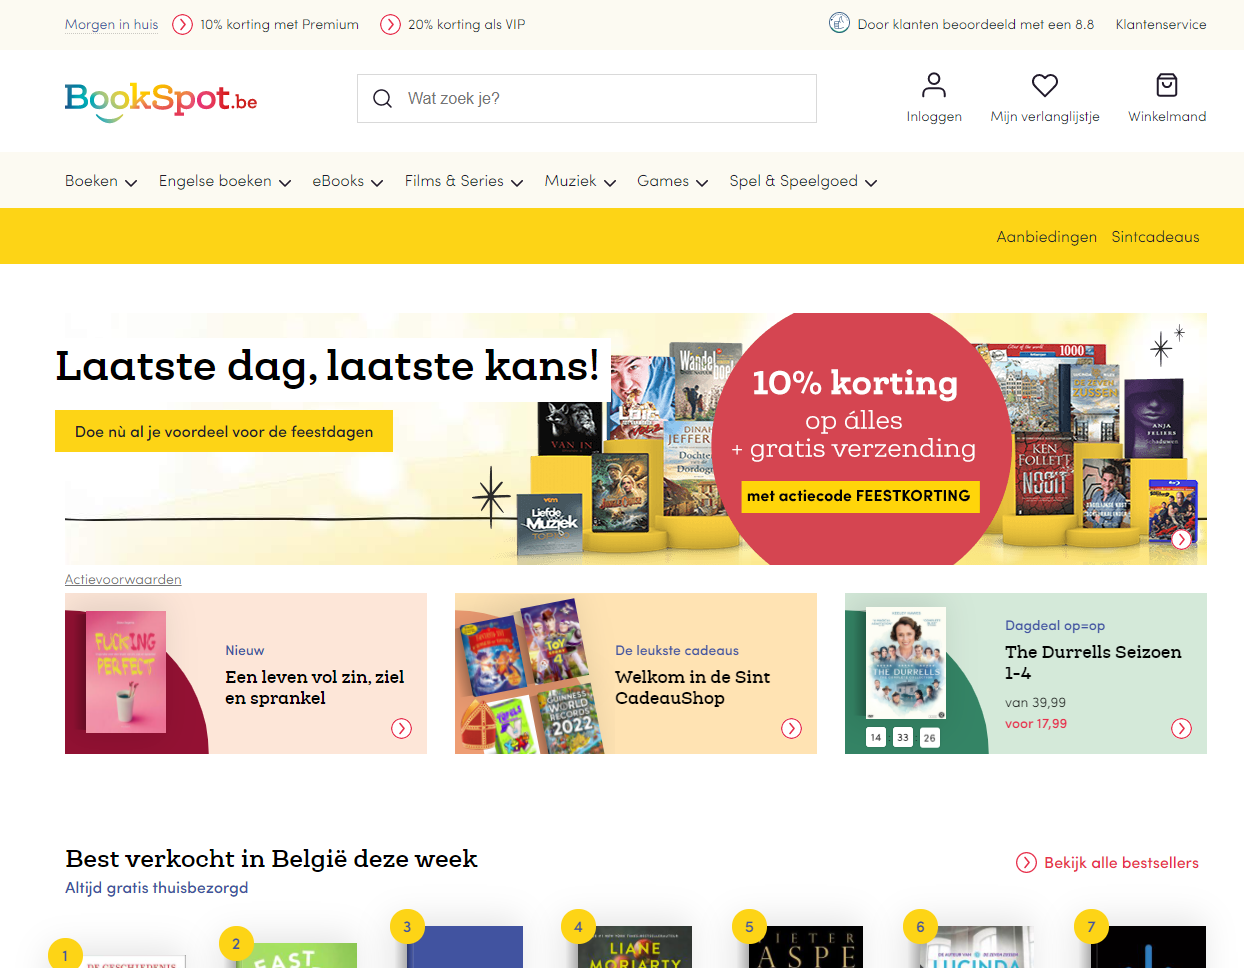This screenshot has height=968, width=1244.
Task: Click the hero banner's circled arrow
Action: coord(1182,539)
